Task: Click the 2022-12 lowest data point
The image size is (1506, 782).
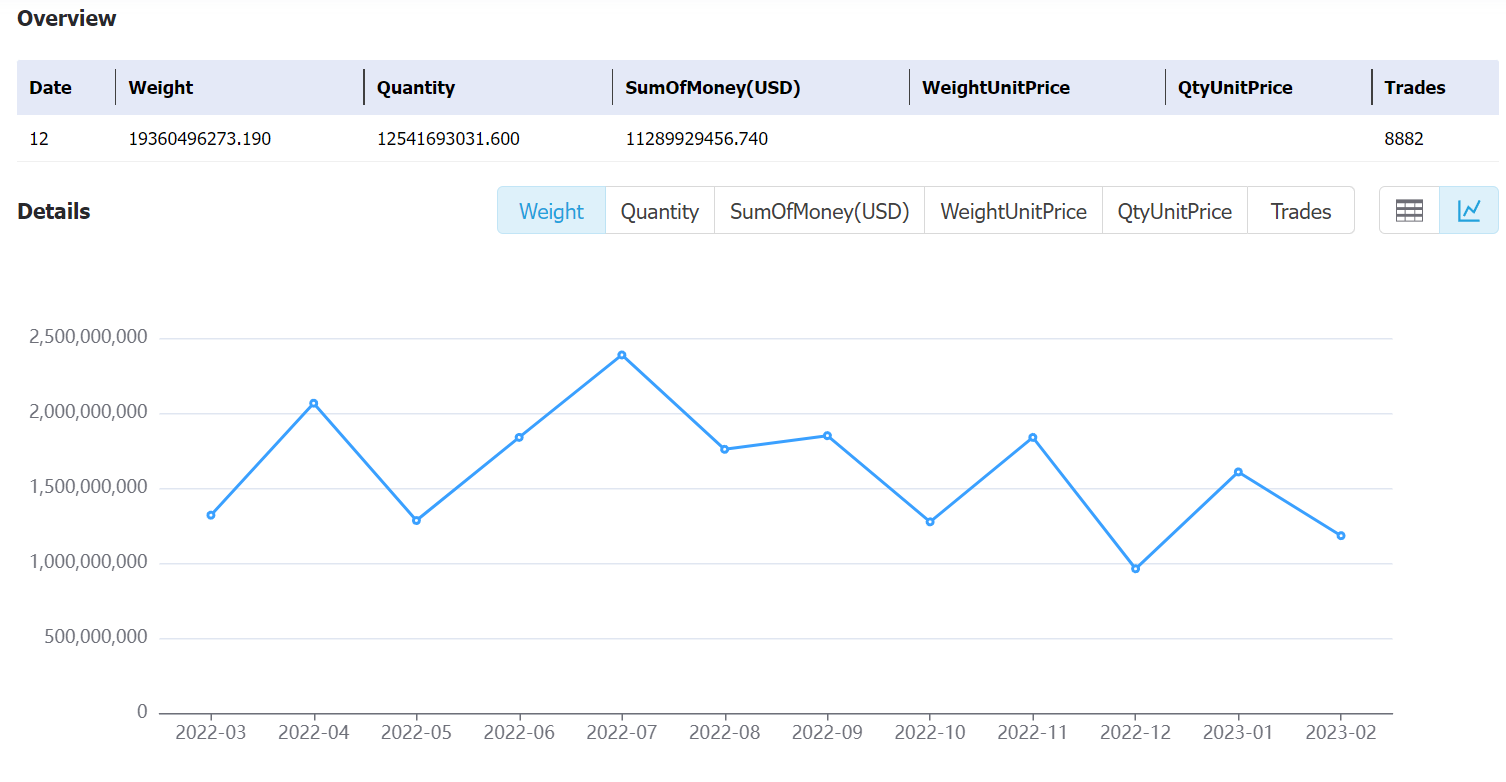Action: point(1135,569)
